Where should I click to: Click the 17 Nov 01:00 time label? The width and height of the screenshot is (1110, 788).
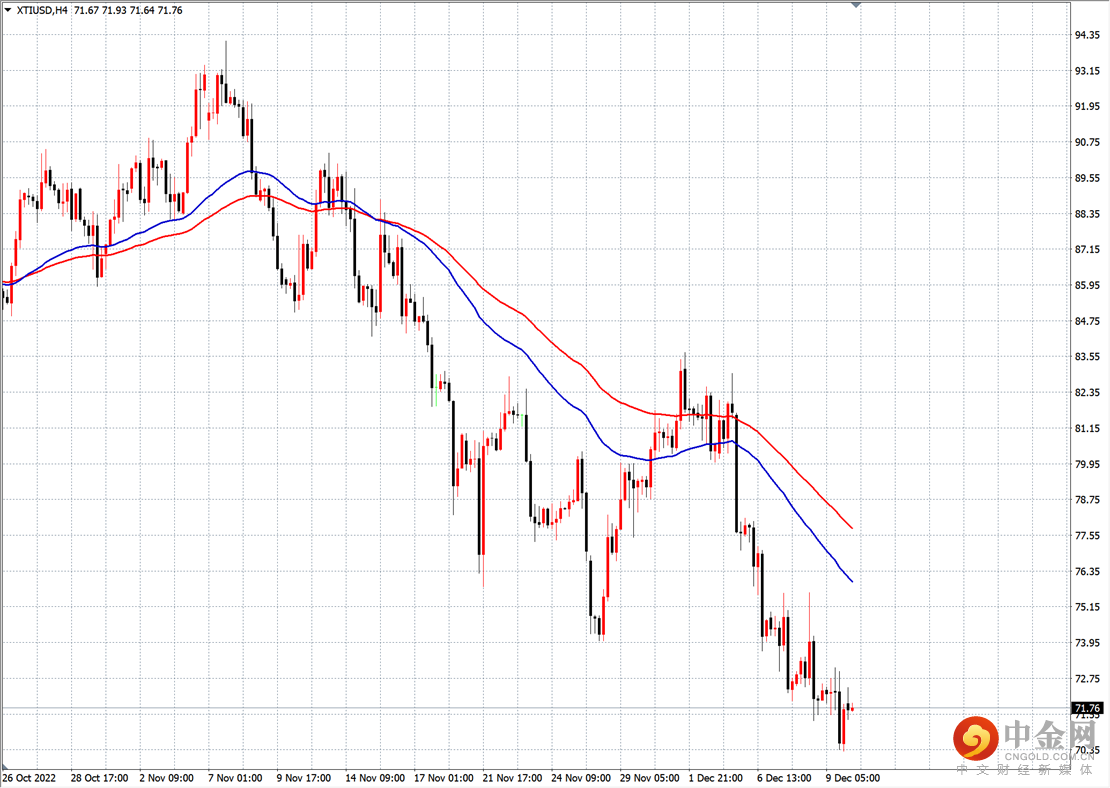[x=442, y=777]
